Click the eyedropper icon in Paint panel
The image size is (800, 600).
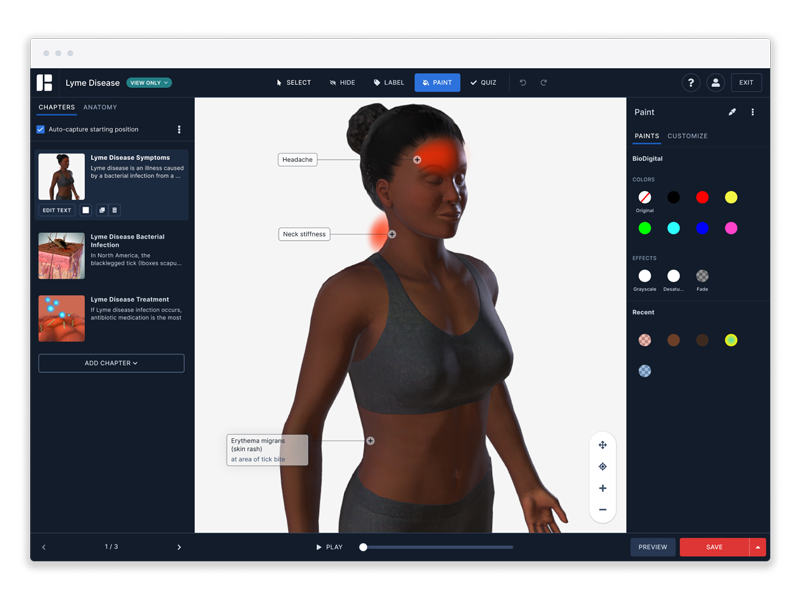coord(732,112)
